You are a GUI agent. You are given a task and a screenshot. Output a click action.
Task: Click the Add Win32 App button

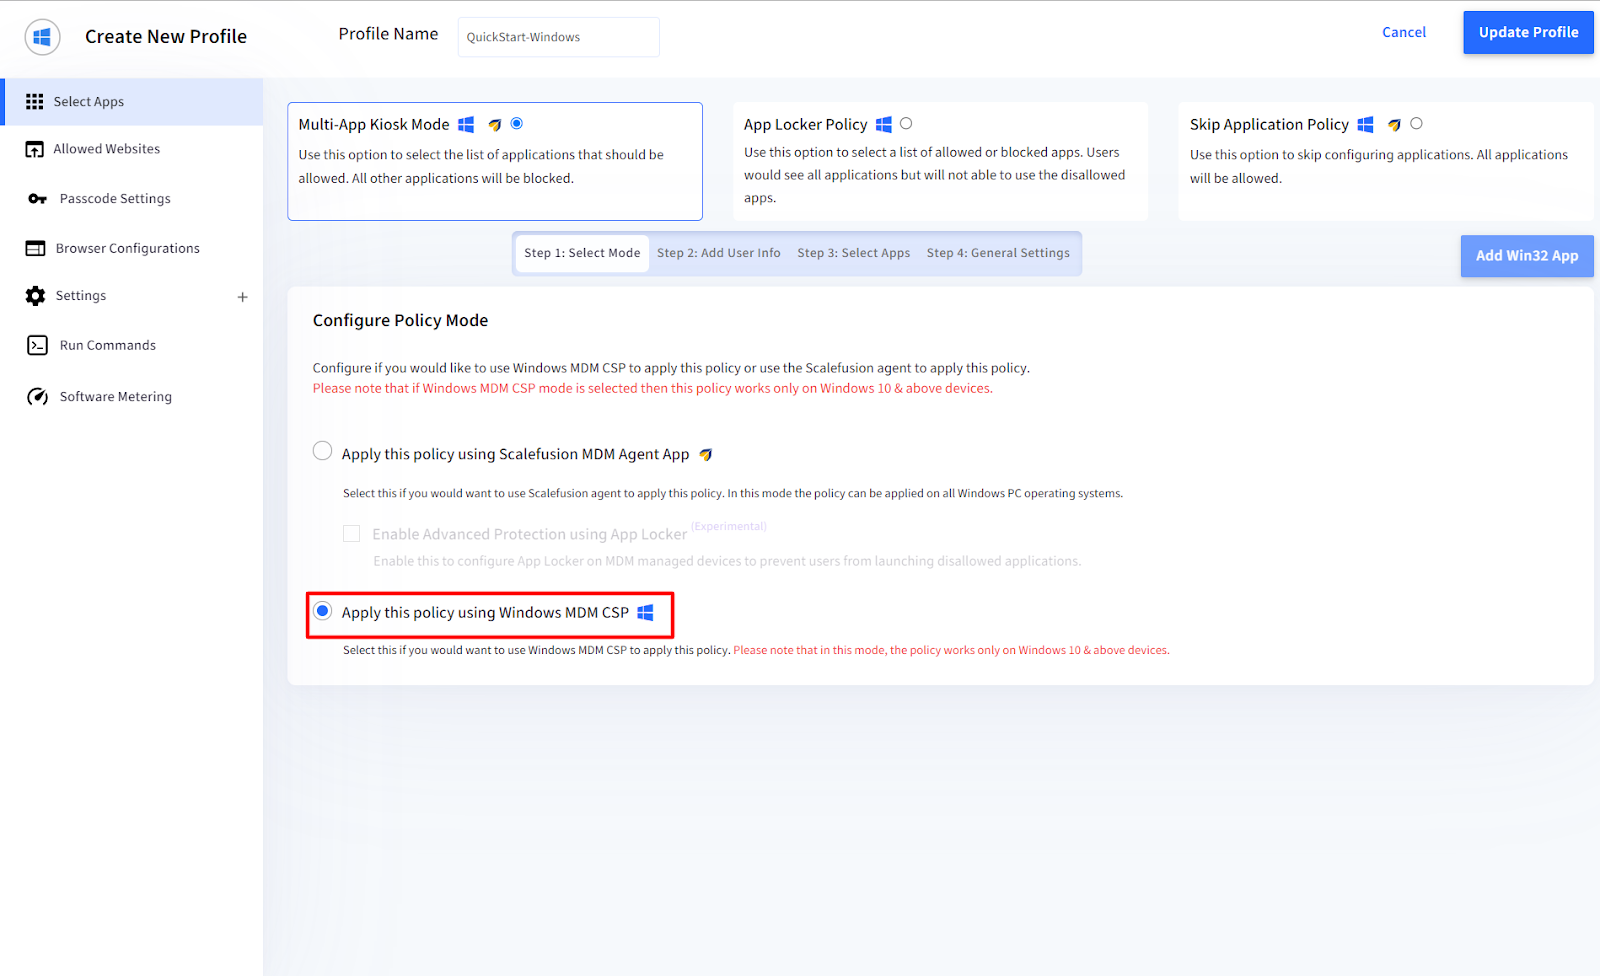tap(1527, 256)
